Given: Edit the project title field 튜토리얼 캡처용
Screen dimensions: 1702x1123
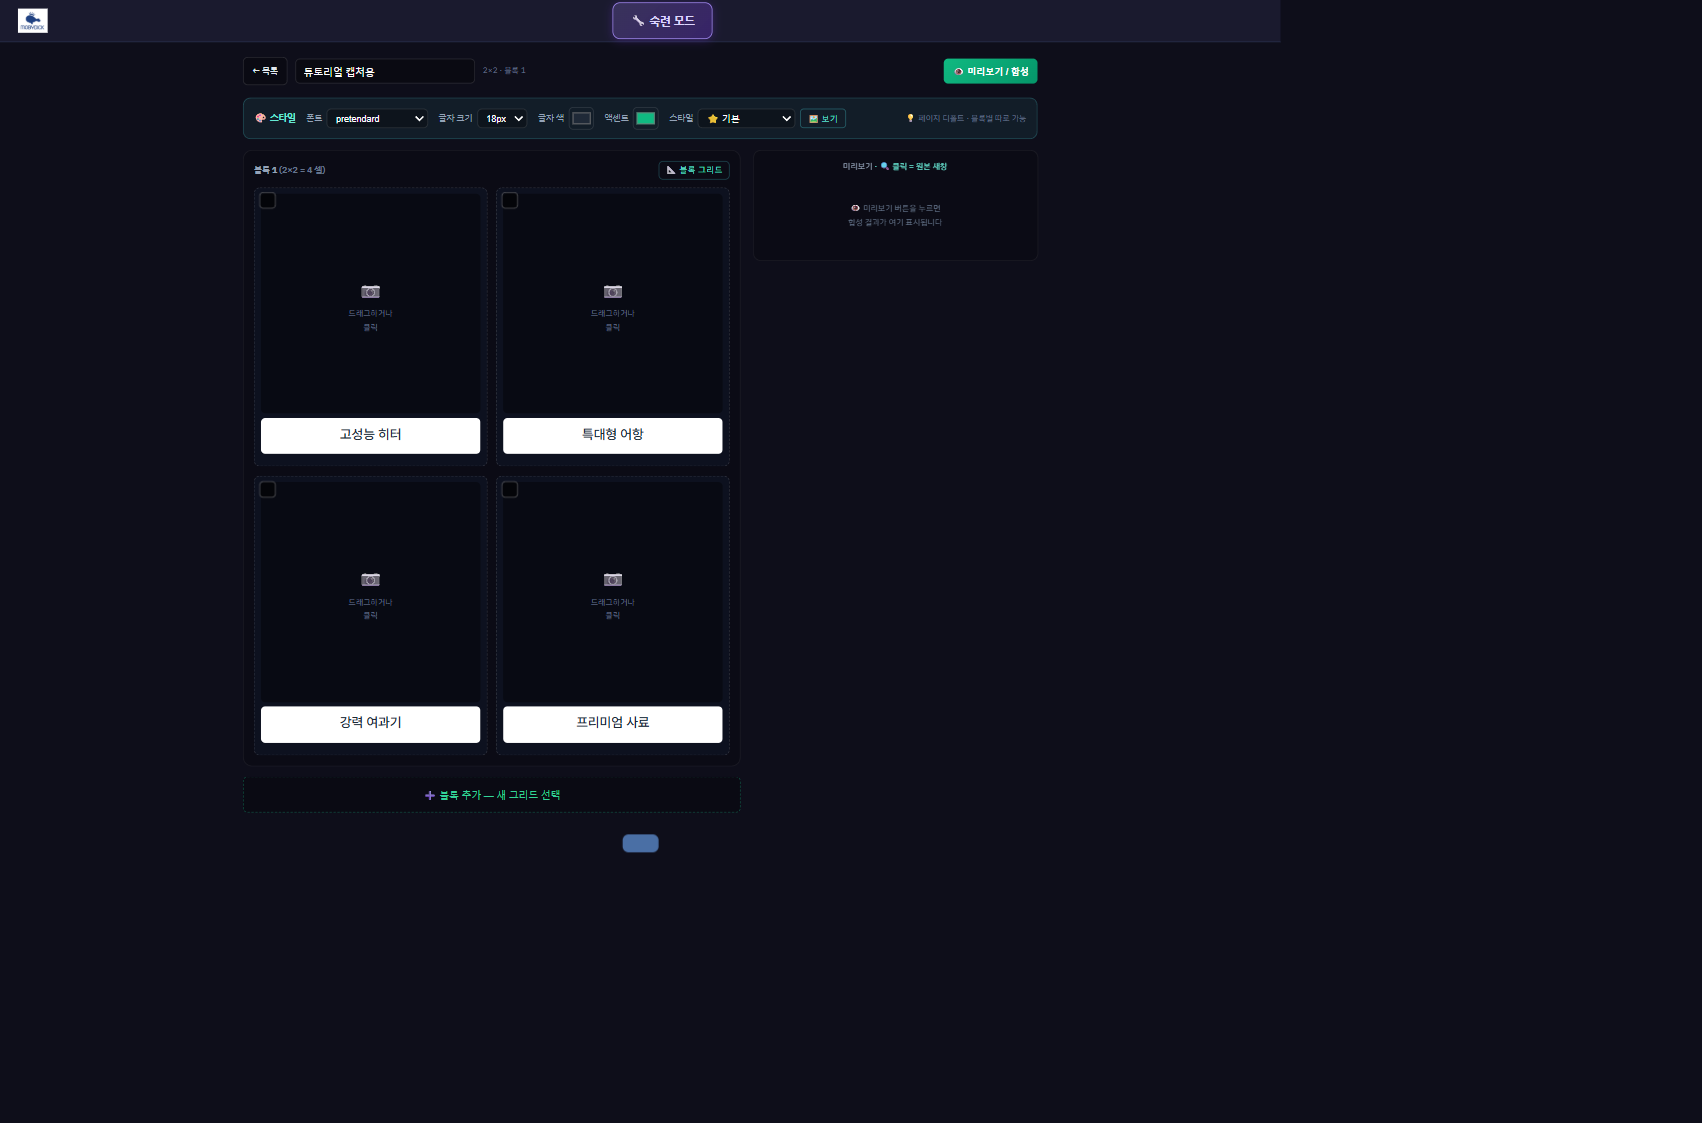Looking at the screenshot, I should pos(384,71).
